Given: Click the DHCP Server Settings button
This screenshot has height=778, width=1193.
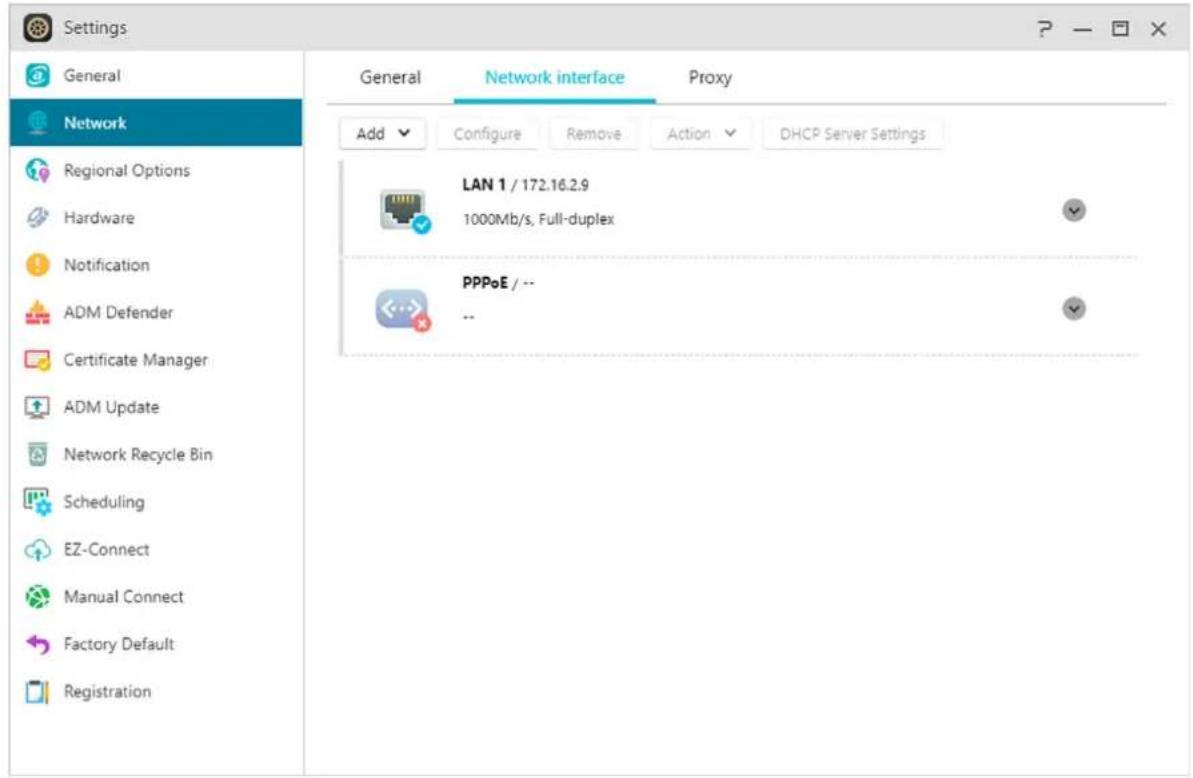Looking at the screenshot, I should click(x=853, y=134).
